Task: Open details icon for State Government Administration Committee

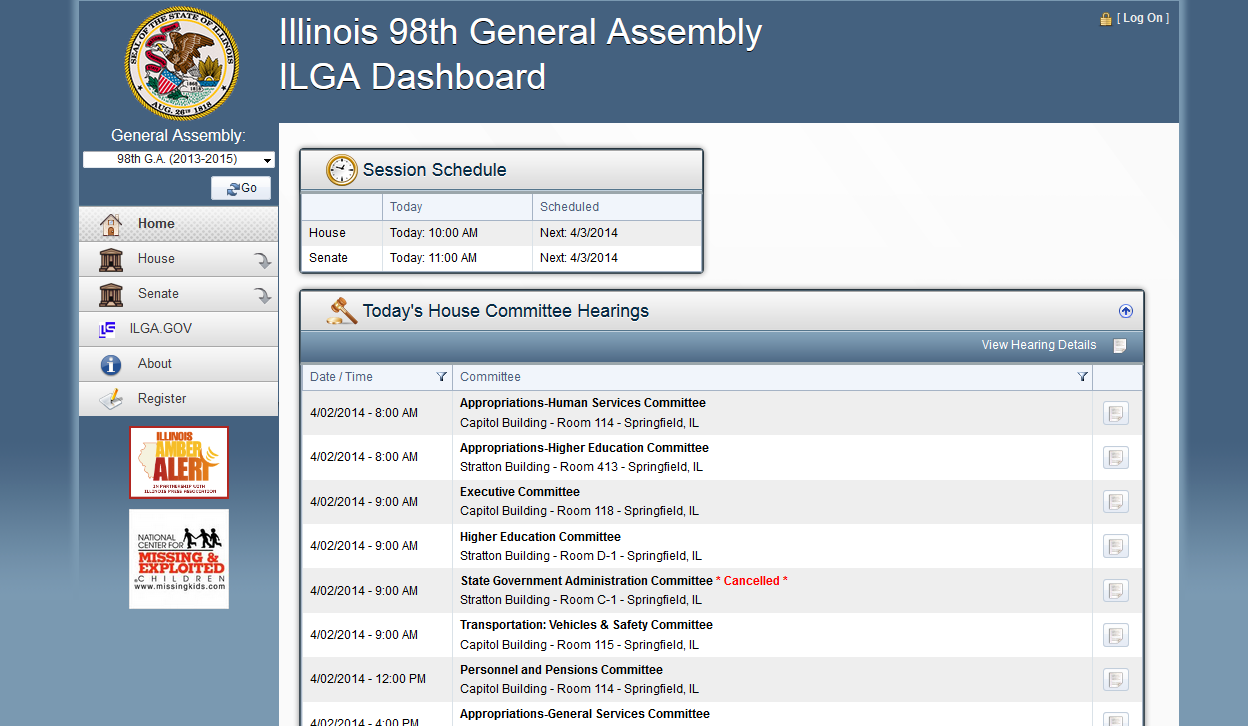Action: (x=1116, y=590)
